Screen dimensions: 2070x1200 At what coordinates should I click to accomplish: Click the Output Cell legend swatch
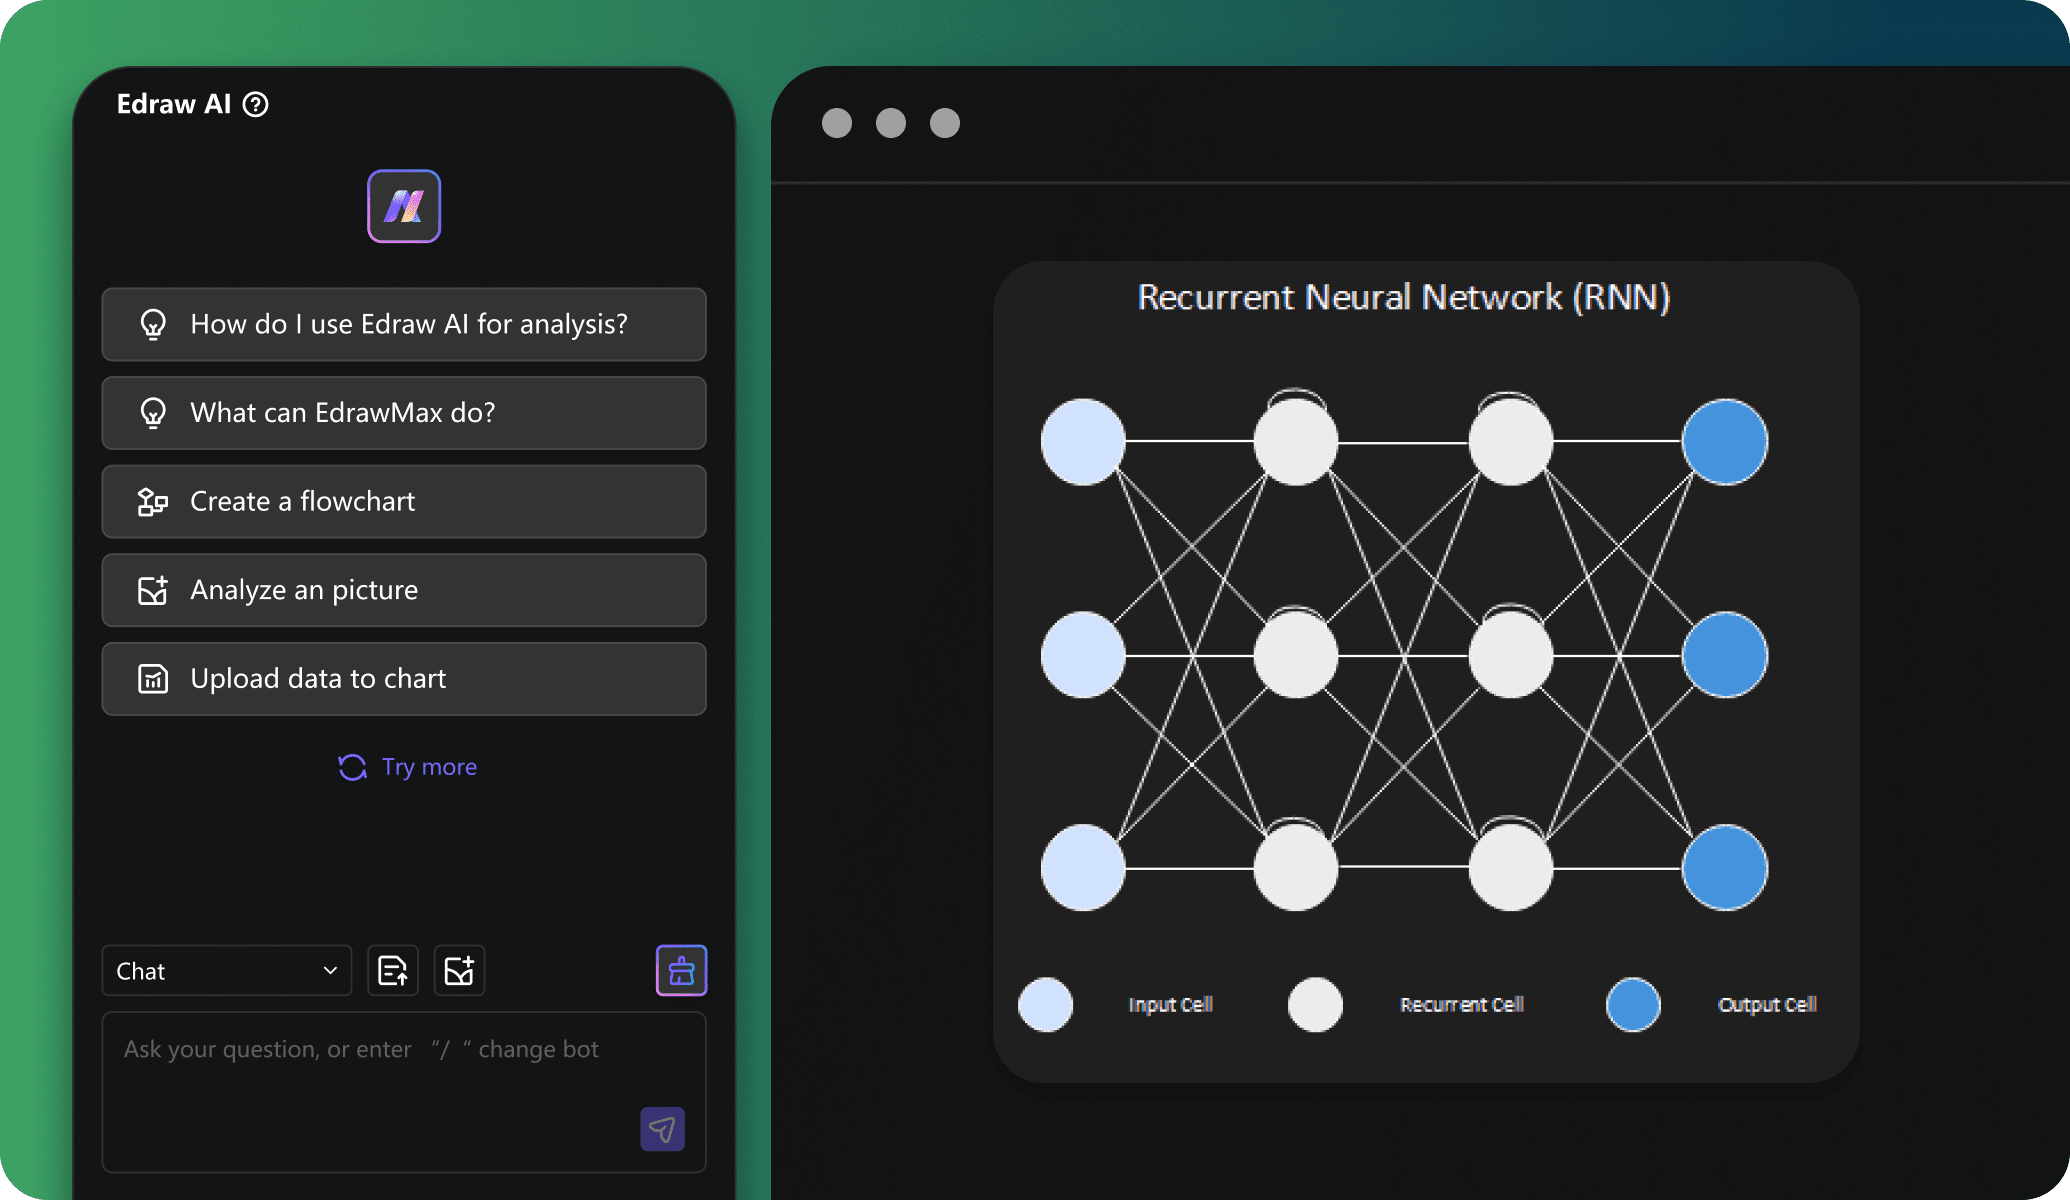point(1633,1005)
